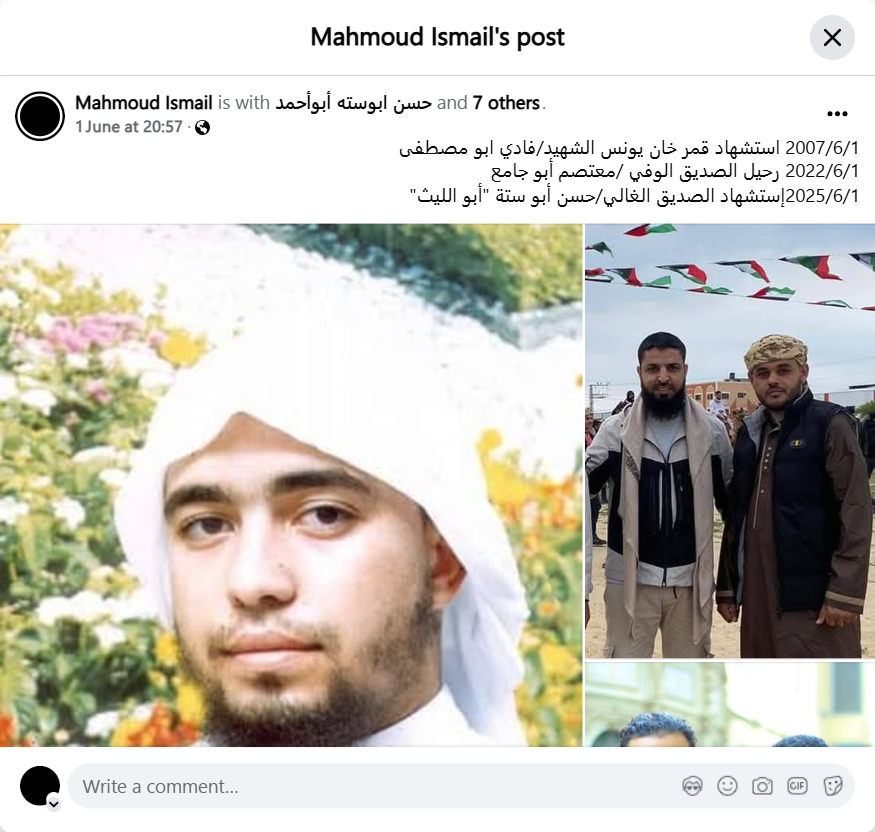Open the sticker picker icon
875x832 pixels.
coord(833,786)
